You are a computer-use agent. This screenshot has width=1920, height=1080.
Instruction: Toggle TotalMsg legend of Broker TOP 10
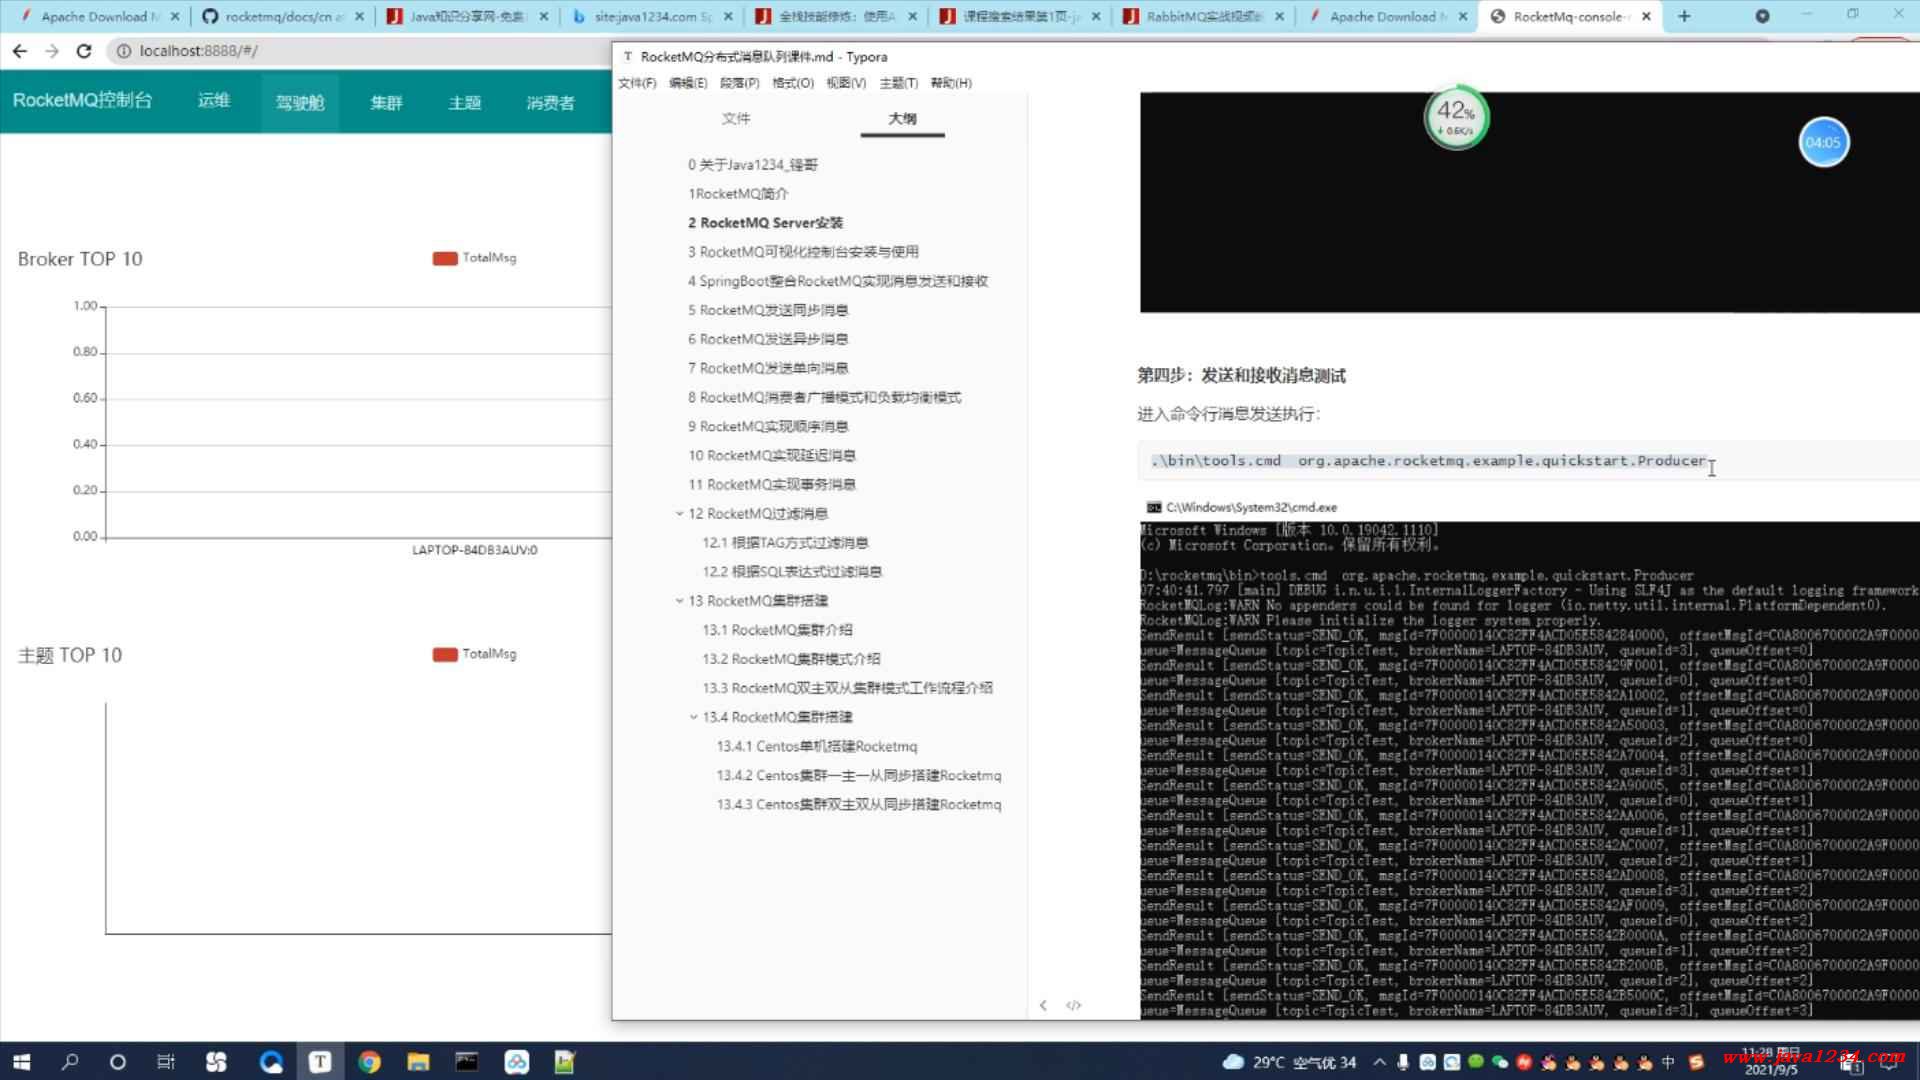coord(475,258)
